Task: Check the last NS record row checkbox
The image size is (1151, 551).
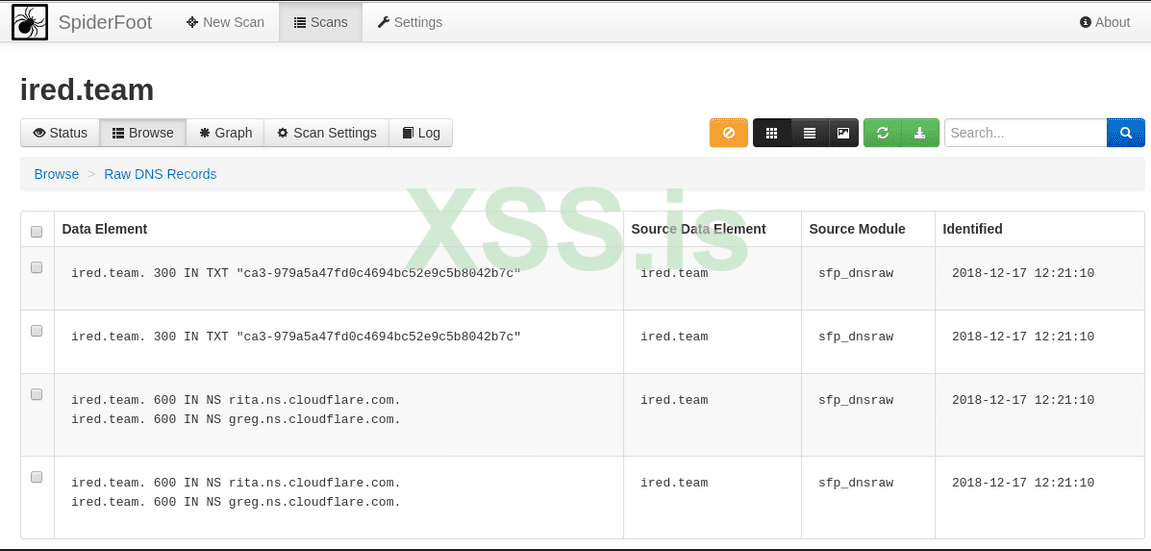Action: [37, 478]
